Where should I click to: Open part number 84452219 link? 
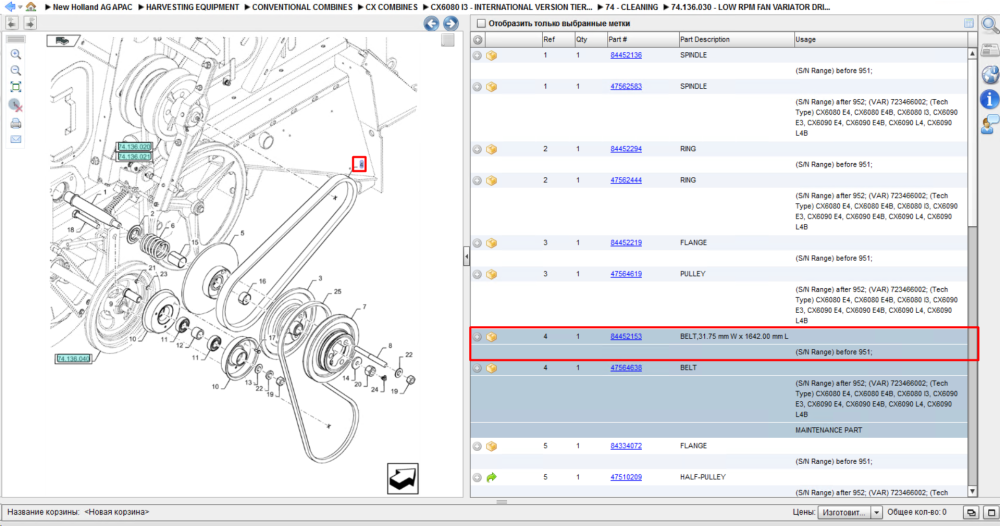click(x=626, y=243)
